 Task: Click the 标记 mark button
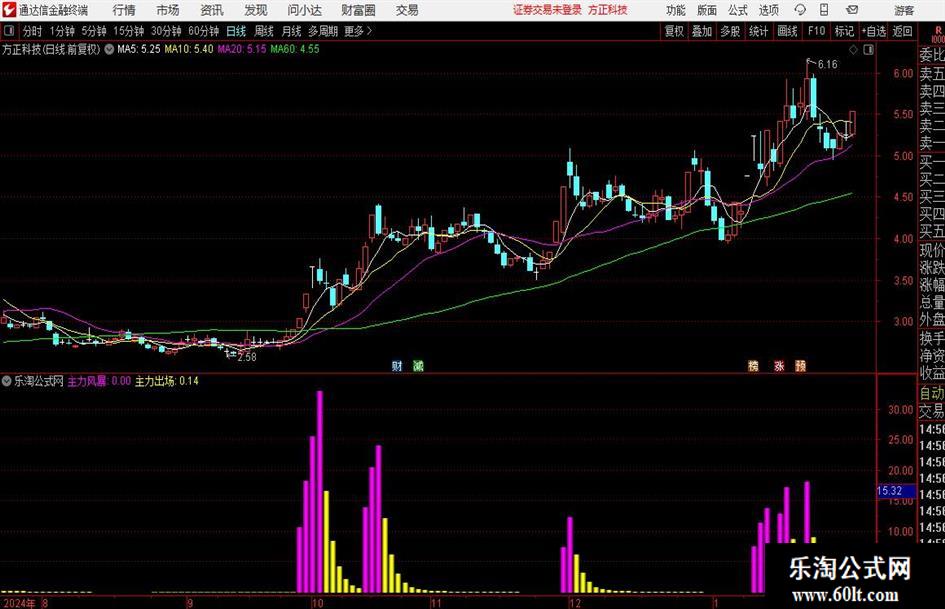(x=844, y=31)
